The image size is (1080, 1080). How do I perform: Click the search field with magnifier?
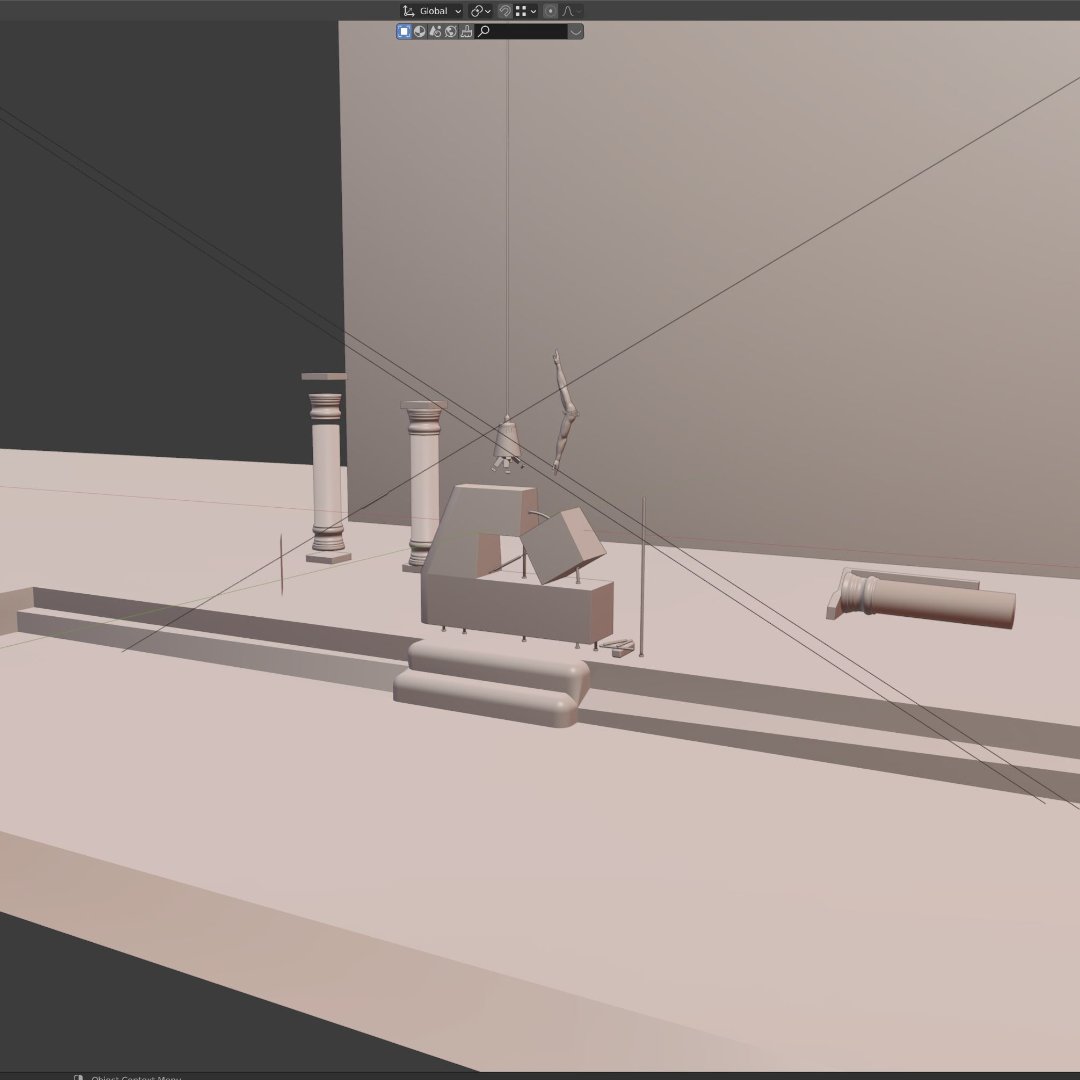521,31
